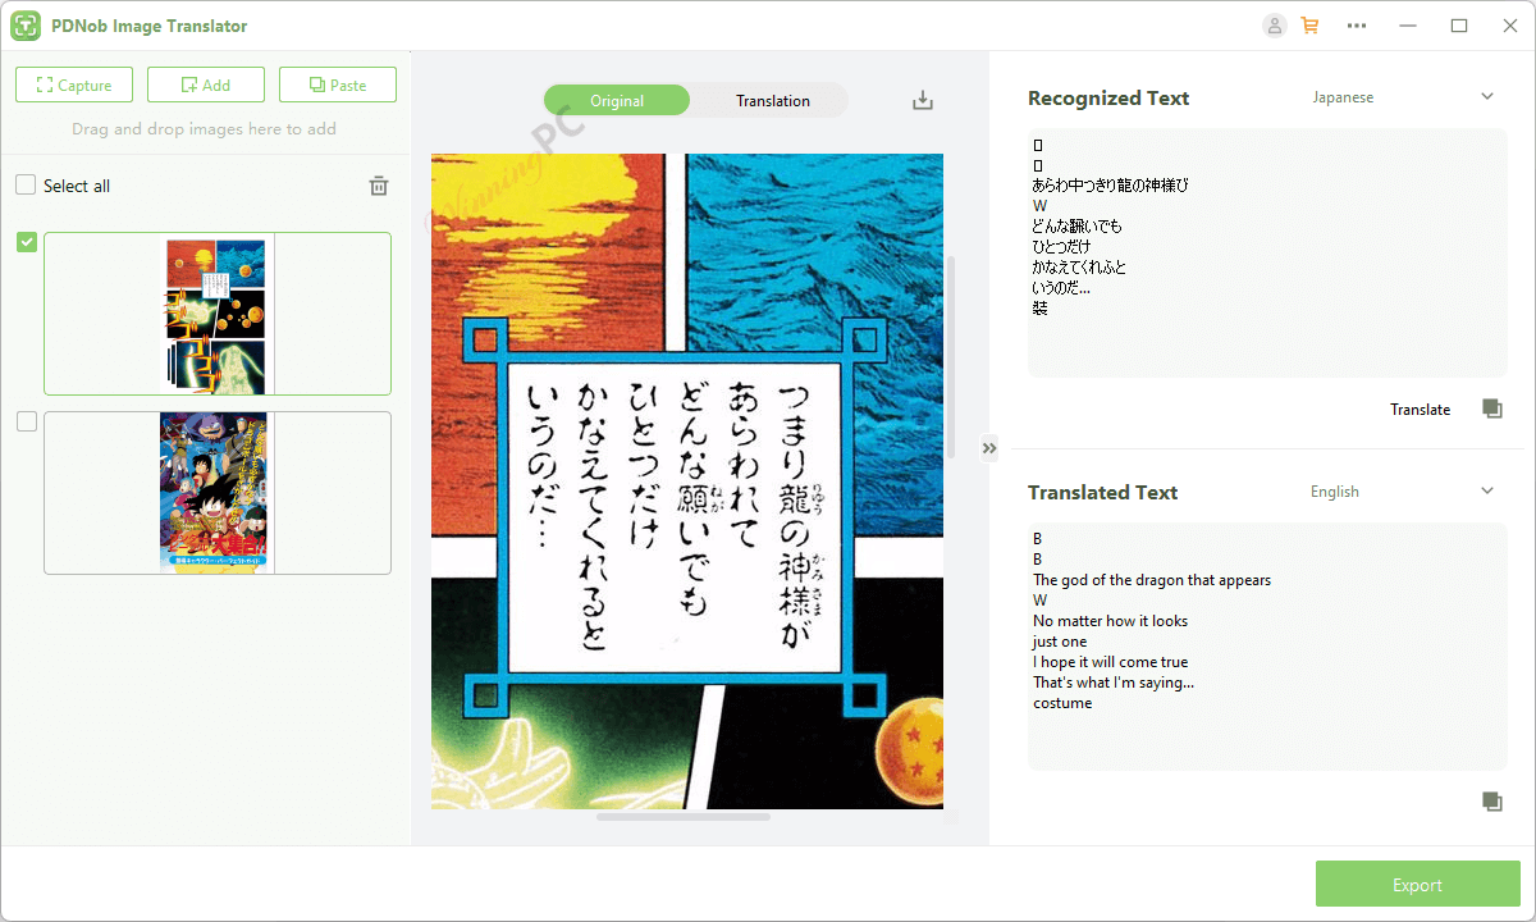Click the line 'I hope it will come true'
This screenshot has height=922, width=1536.
click(x=1110, y=662)
